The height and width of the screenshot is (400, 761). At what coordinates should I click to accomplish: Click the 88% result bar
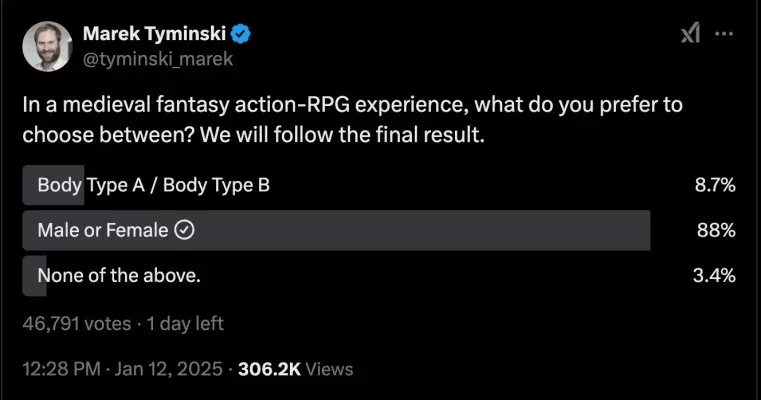336,230
